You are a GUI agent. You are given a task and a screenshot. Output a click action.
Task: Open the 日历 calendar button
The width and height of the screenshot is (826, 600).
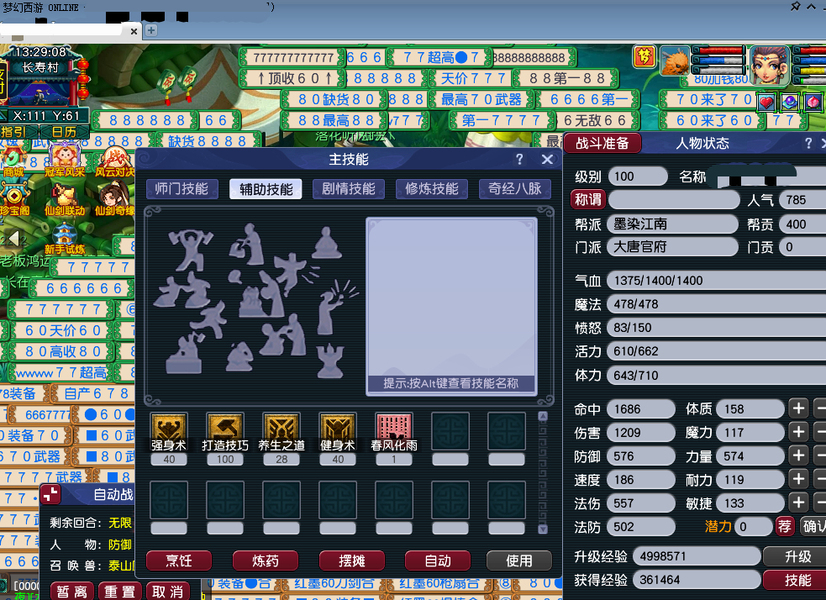click(64, 132)
